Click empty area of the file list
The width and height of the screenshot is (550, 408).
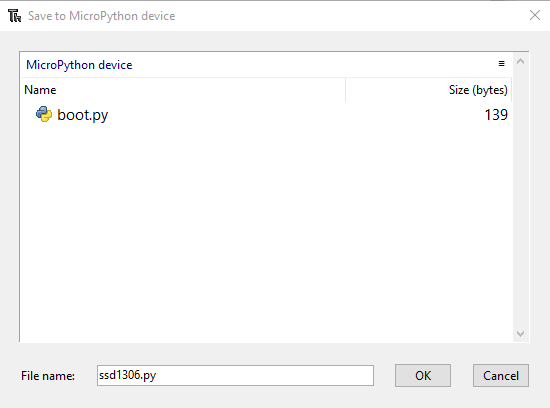point(267,228)
